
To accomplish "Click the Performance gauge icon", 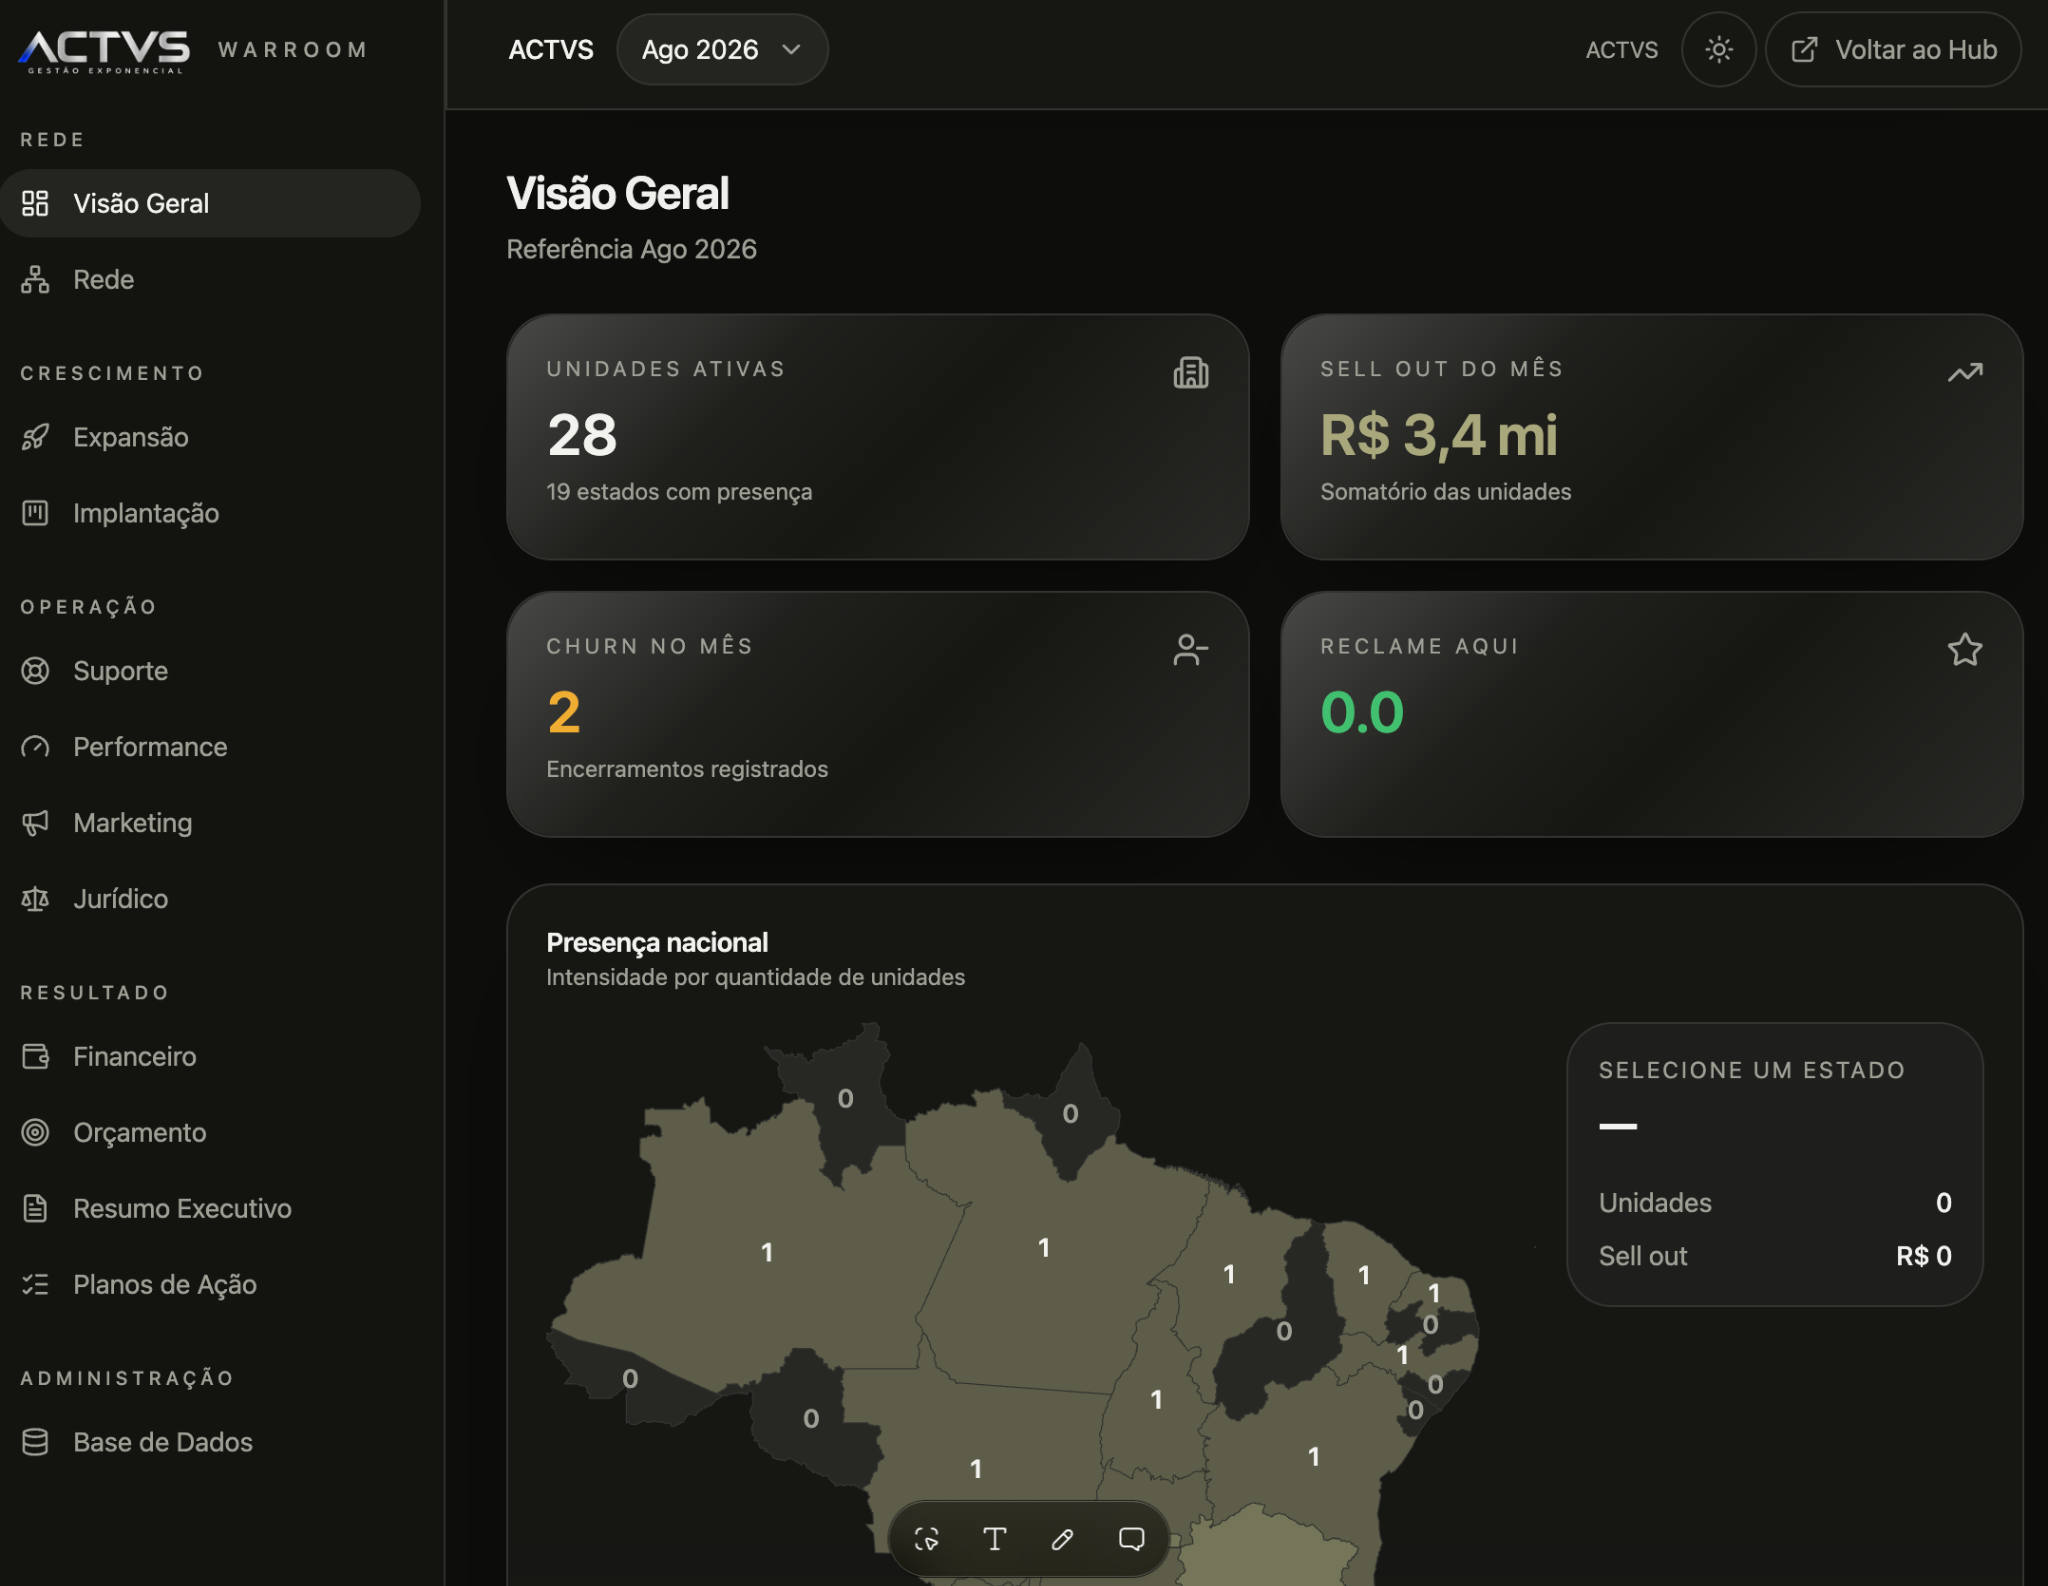I will (x=35, y=747).
